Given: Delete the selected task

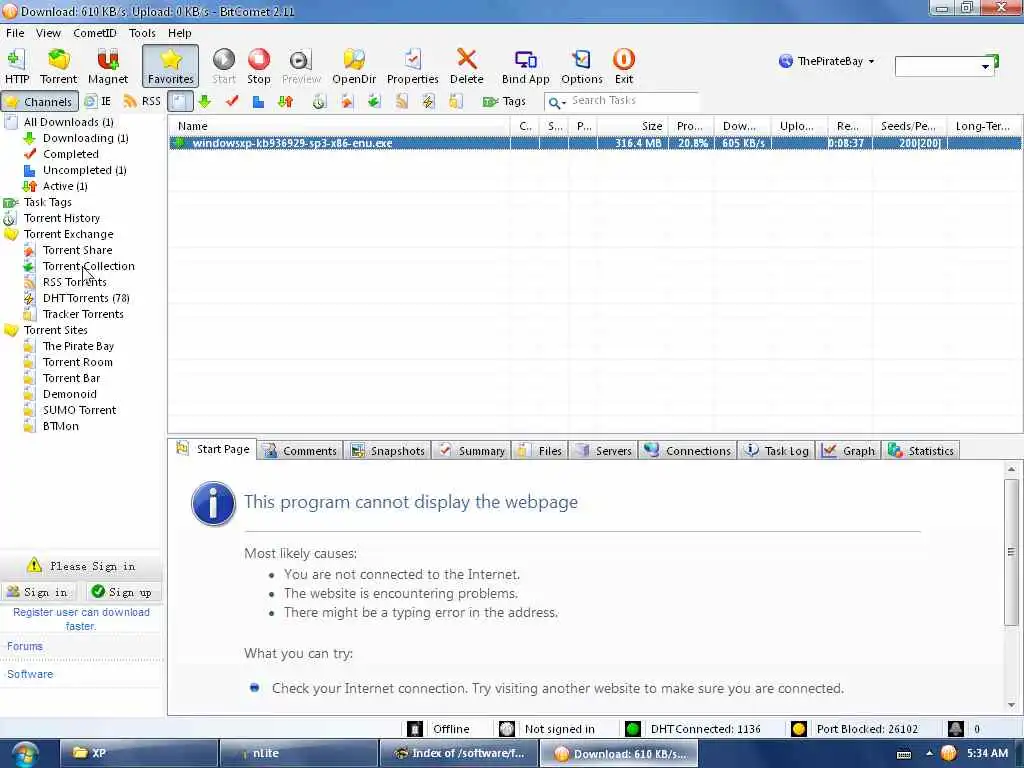Looking at the screenshot, I should 466,66.
